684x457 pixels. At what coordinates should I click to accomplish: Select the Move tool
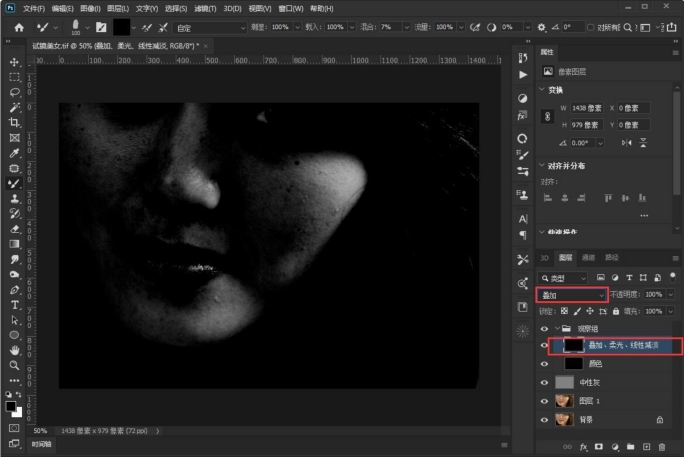(14, 62)
